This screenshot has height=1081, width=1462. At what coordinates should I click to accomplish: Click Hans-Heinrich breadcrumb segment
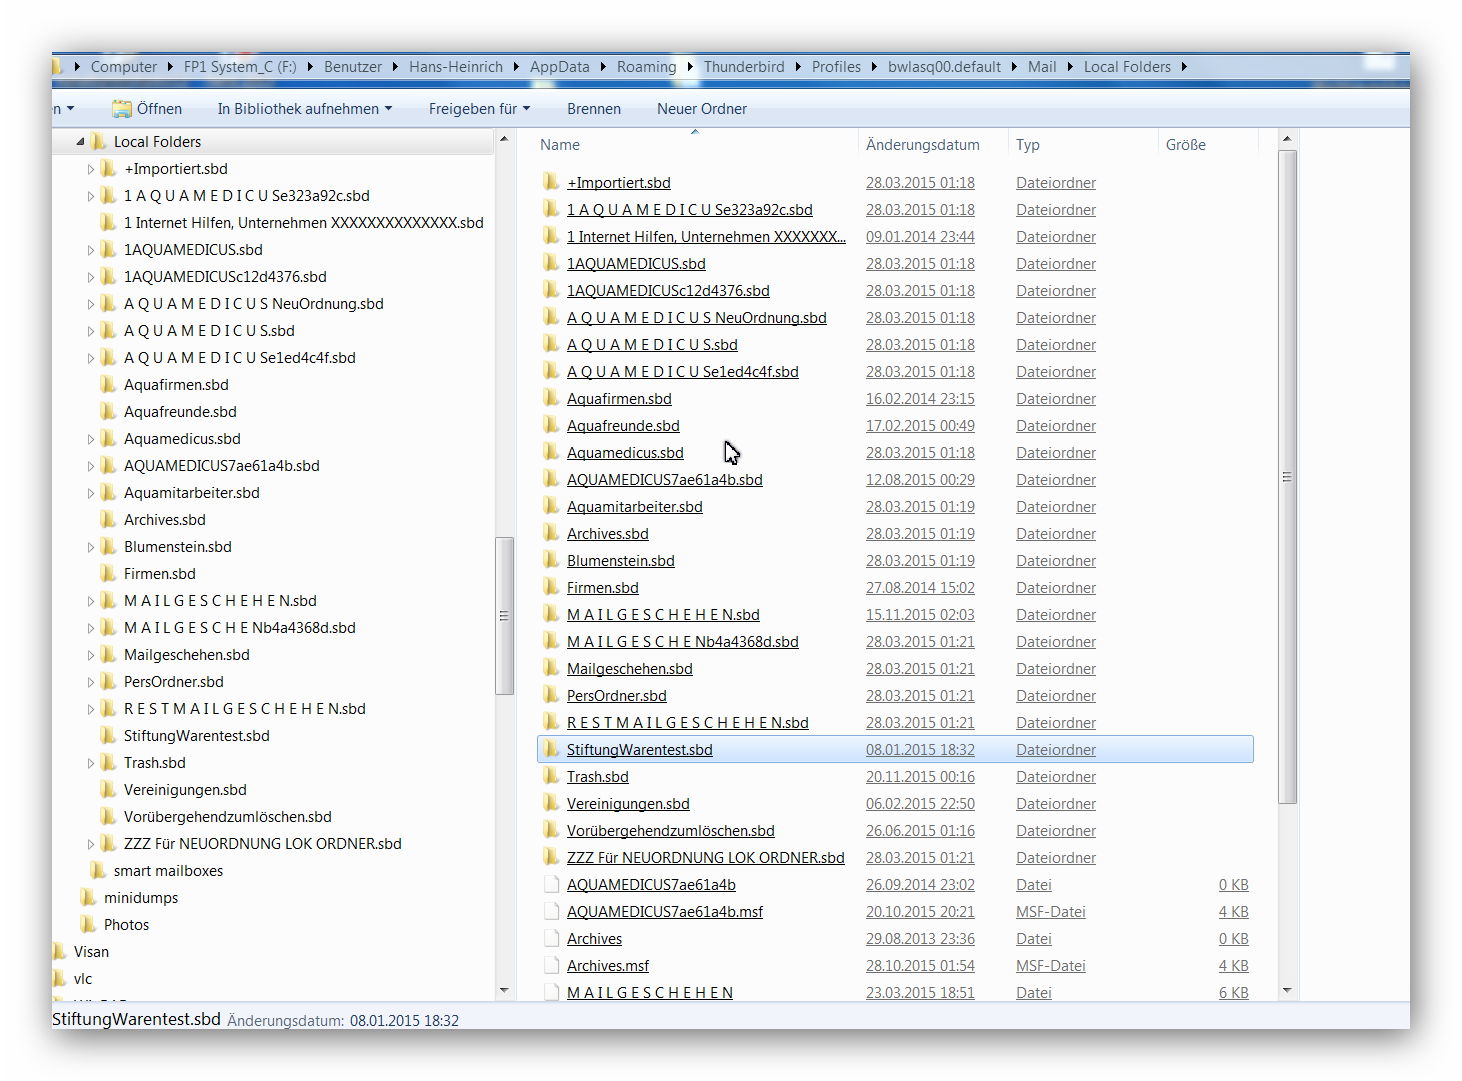[x=456, y=66]
